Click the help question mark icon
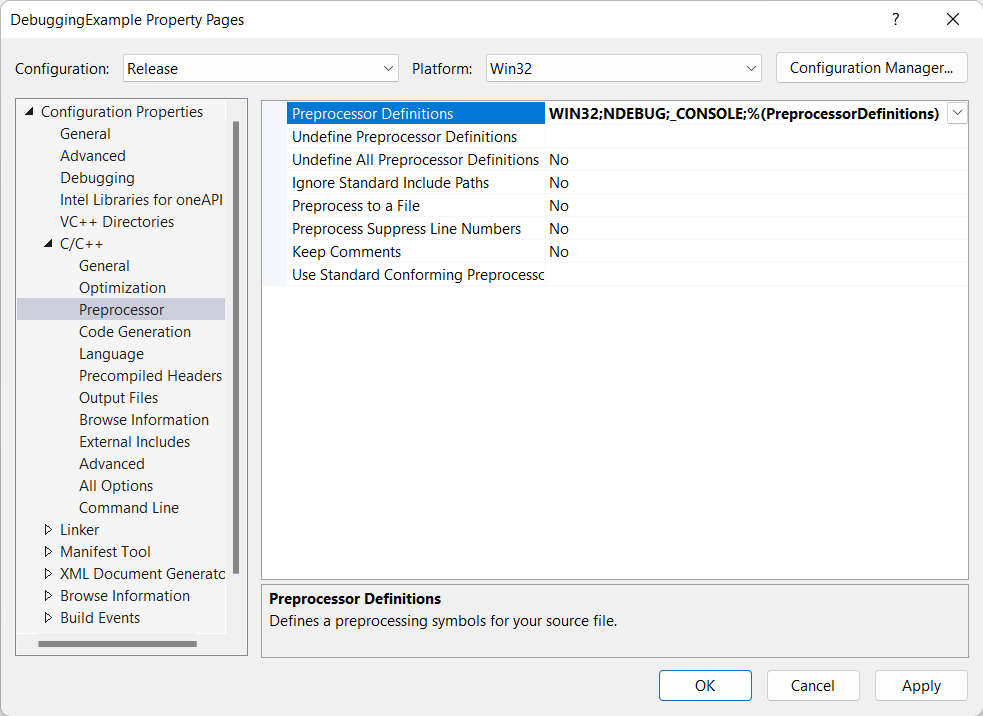The height and width of the screenshot is (716, 983). (895, 19)
